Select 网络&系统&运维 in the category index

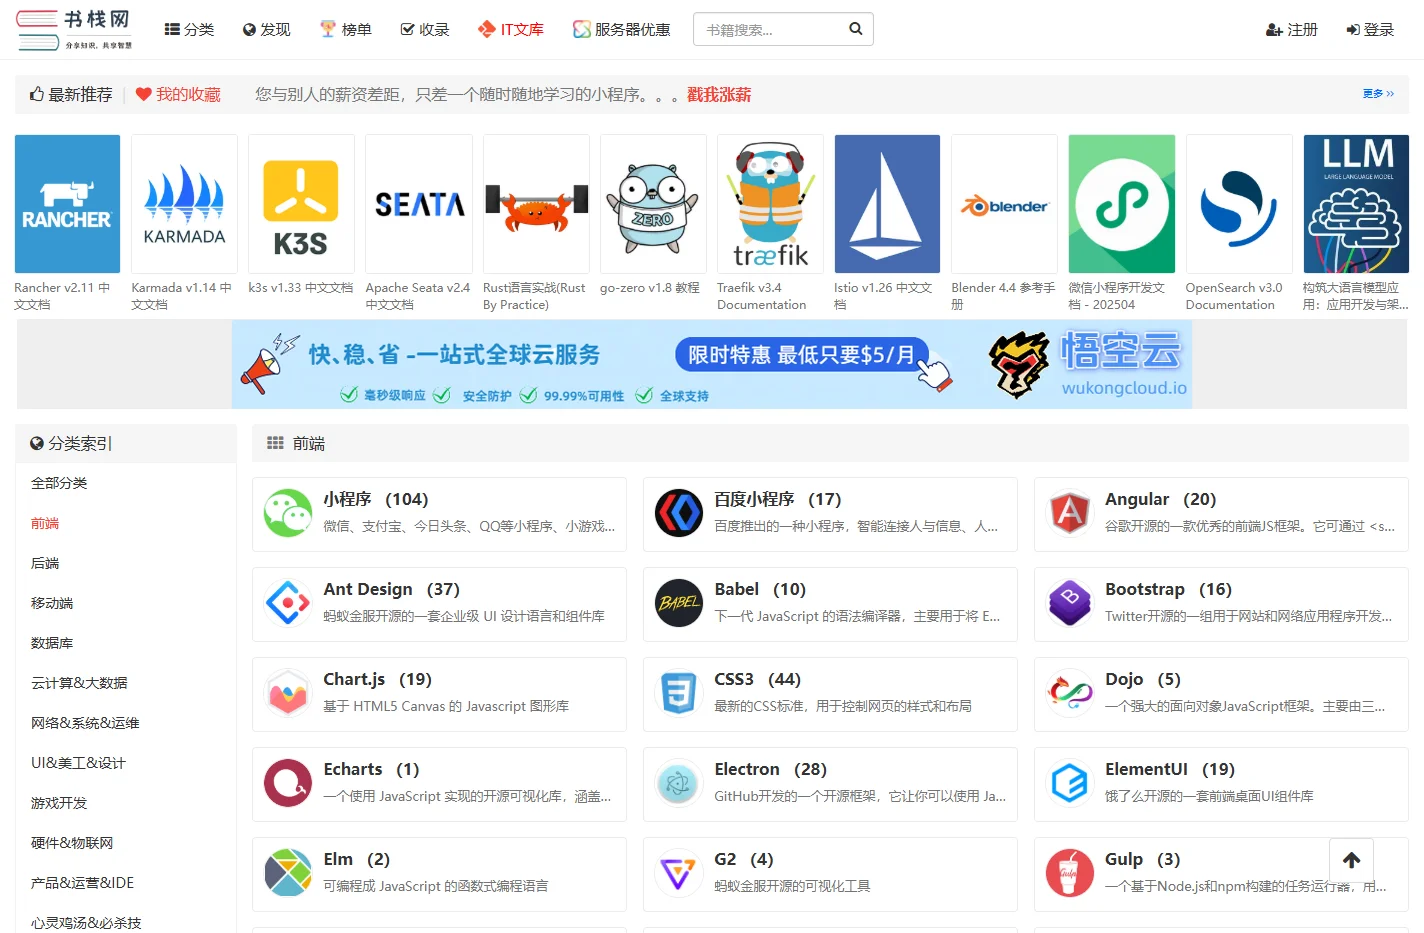point(85,723)
